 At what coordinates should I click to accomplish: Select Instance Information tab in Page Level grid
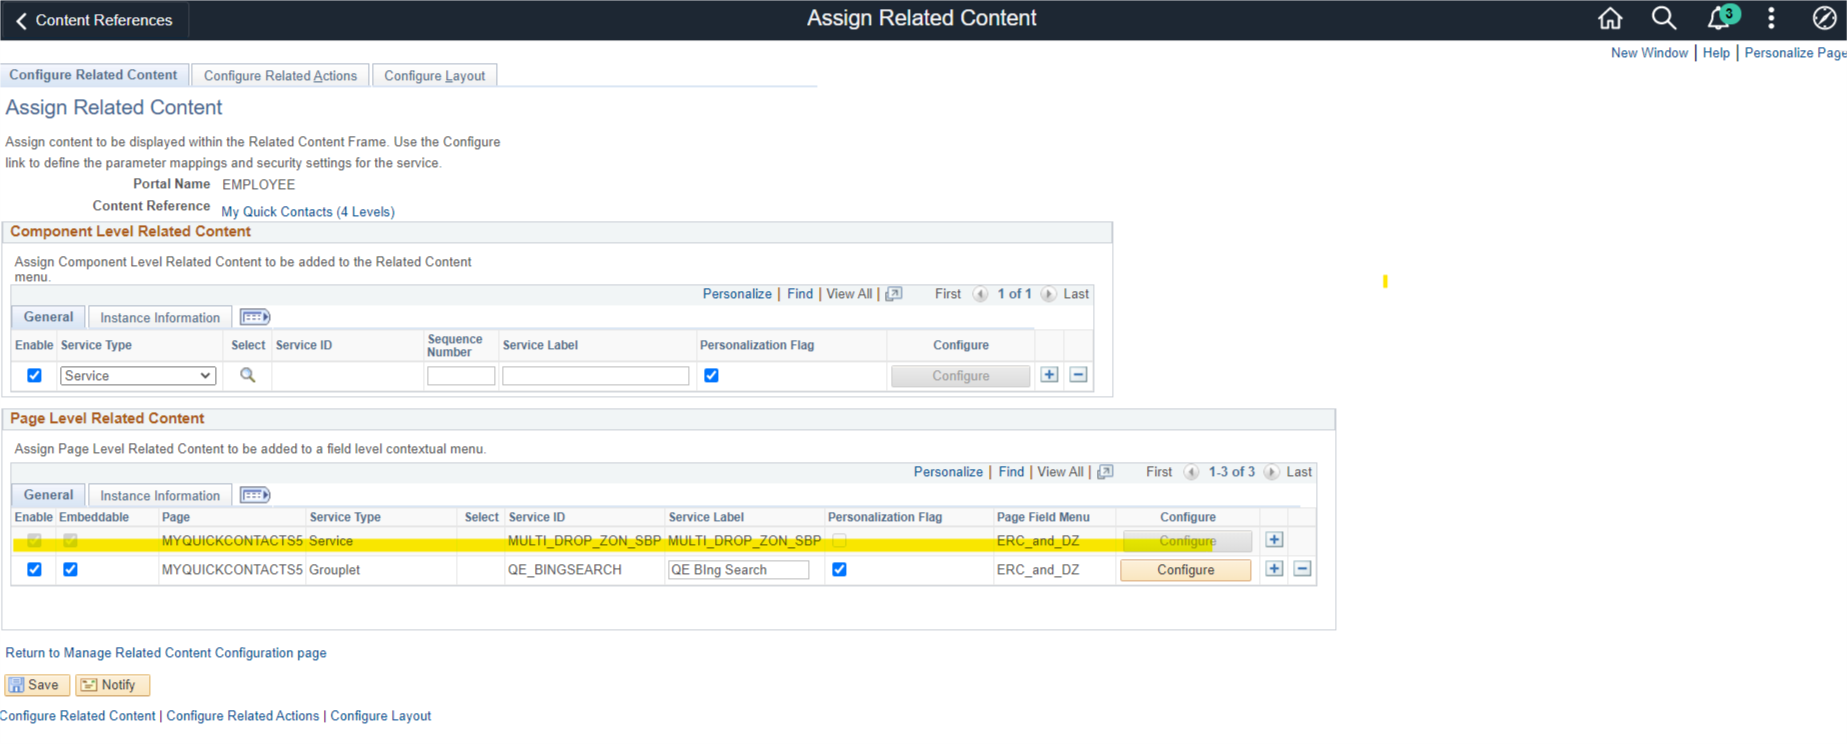[160, 496]
